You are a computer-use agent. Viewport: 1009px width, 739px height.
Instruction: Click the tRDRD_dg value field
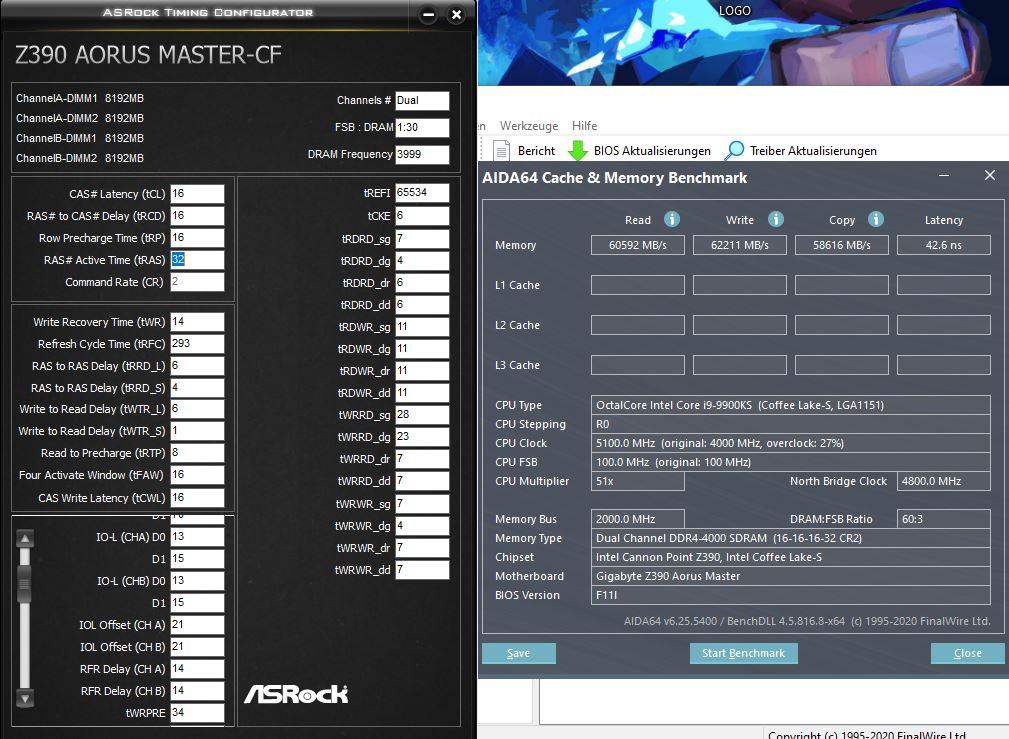[x=422, y=261]
